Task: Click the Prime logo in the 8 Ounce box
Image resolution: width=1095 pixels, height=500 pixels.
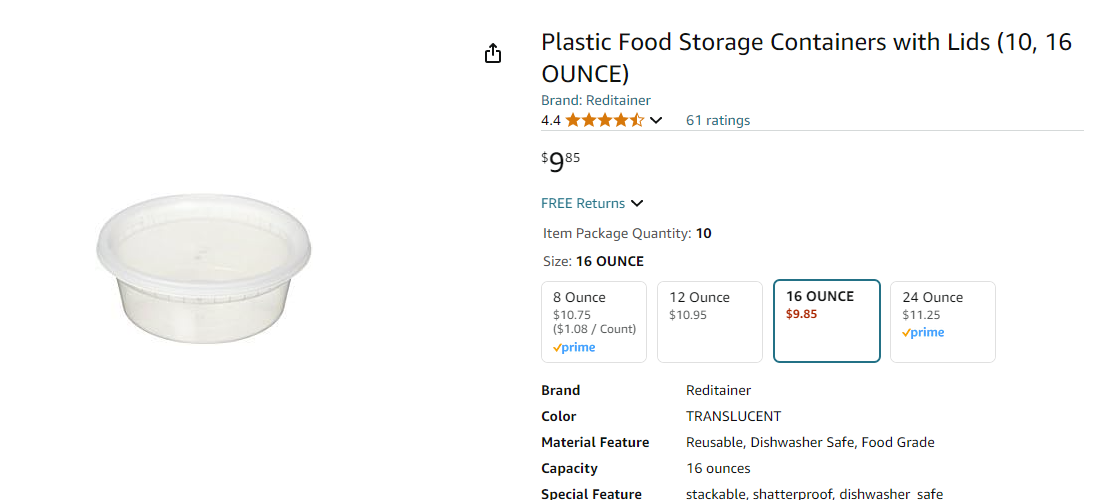Action: [x=574, y=348]
